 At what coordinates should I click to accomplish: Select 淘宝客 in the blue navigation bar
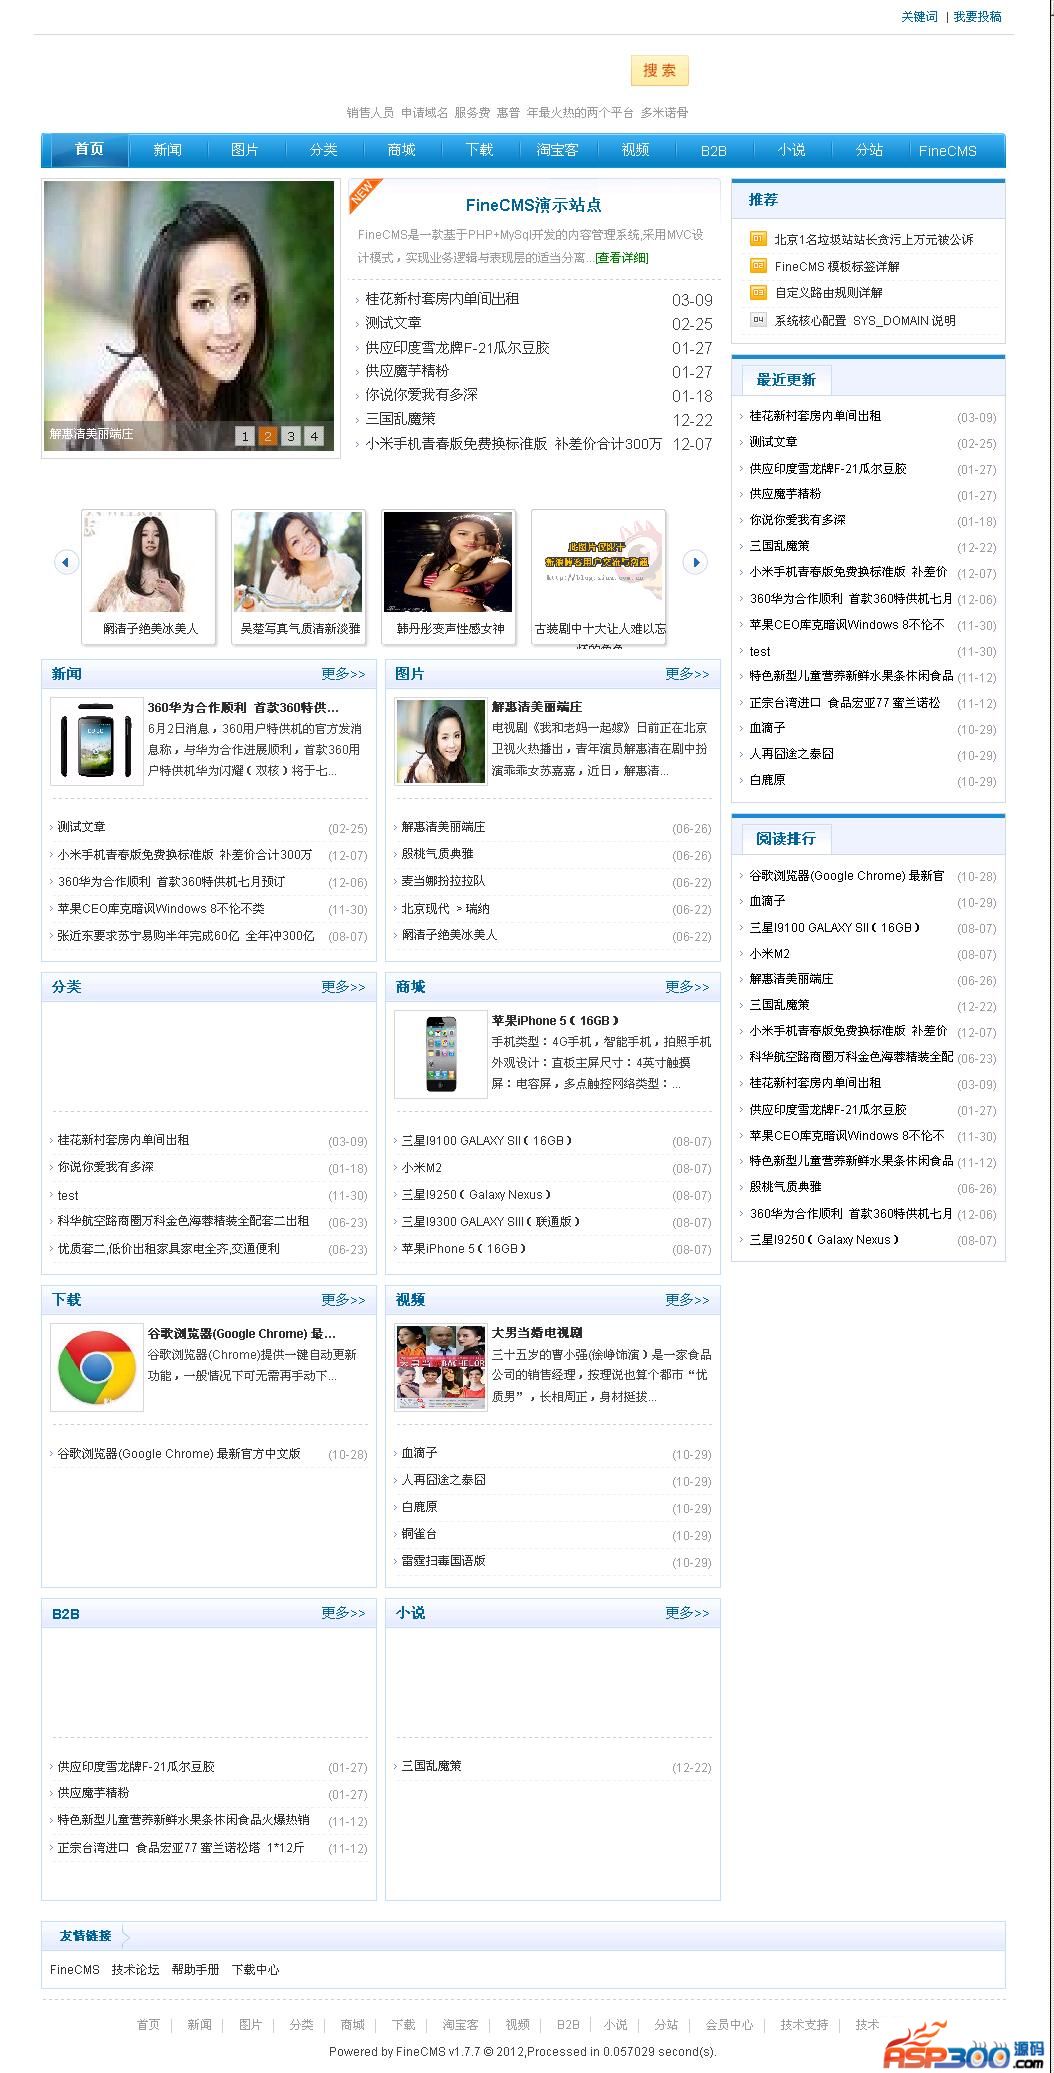point(557,150)
